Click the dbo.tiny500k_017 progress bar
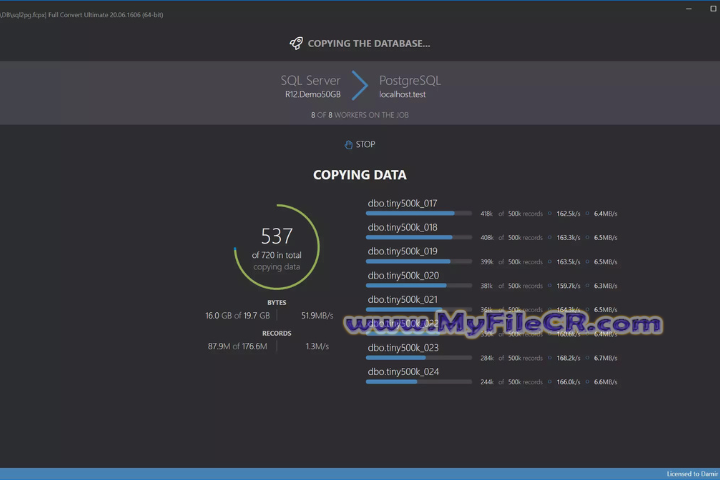 click(x=419, y=213)
